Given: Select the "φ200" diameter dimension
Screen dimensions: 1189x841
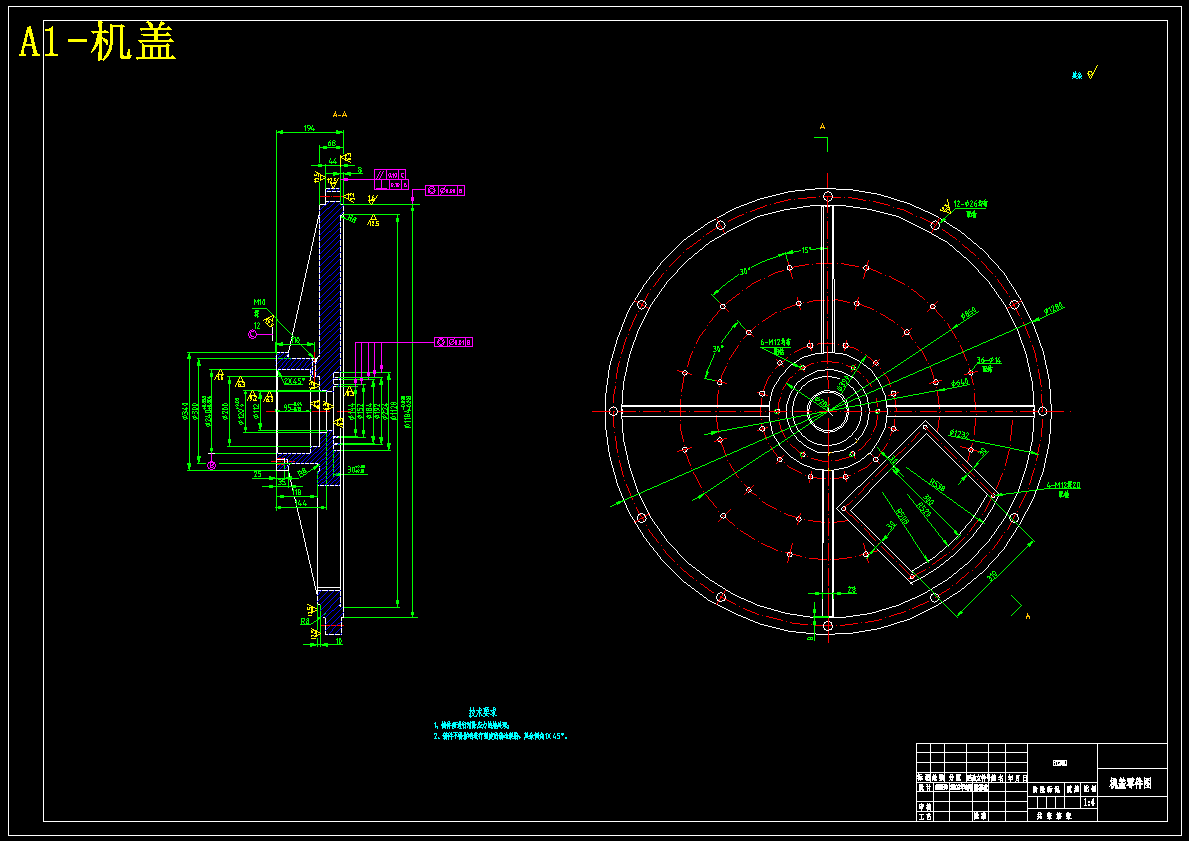Looking at the screenshot, I should click(225, 410).
